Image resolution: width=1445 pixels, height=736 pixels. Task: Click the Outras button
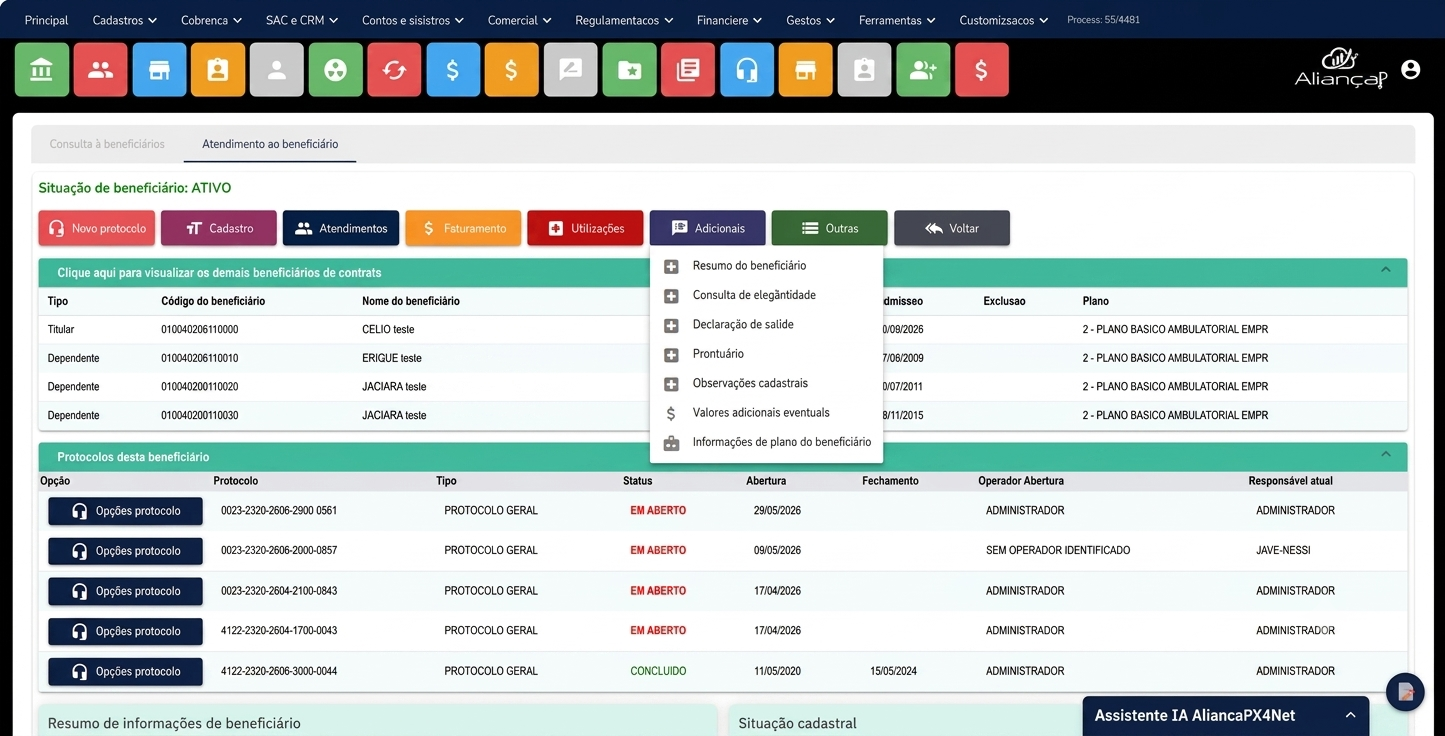pos(830,228)
